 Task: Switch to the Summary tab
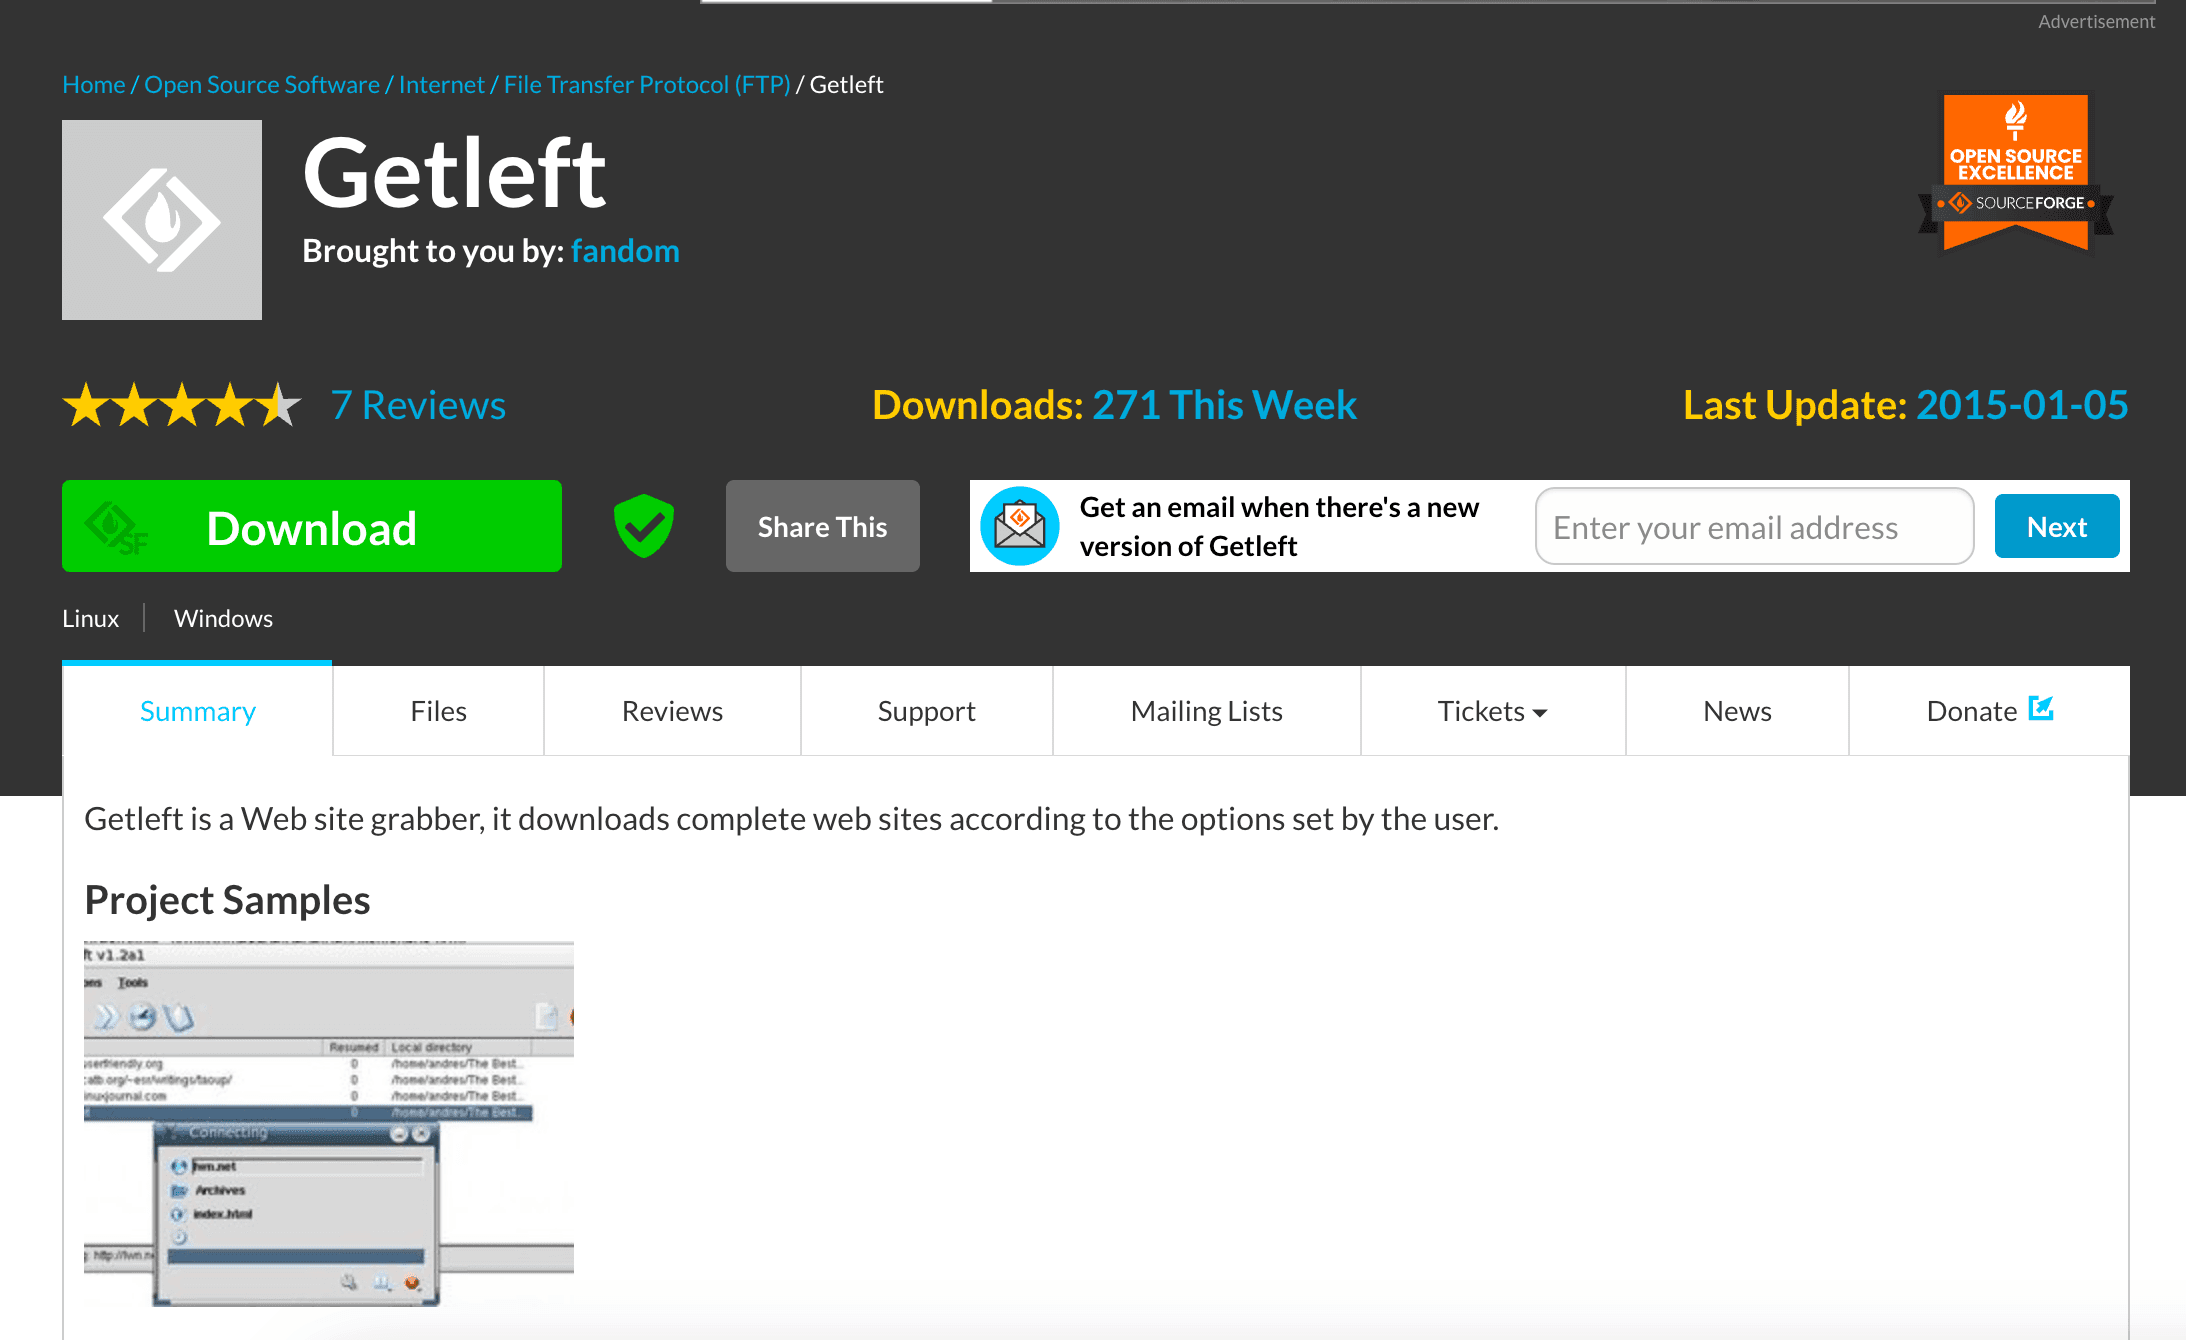pos(198,711)
